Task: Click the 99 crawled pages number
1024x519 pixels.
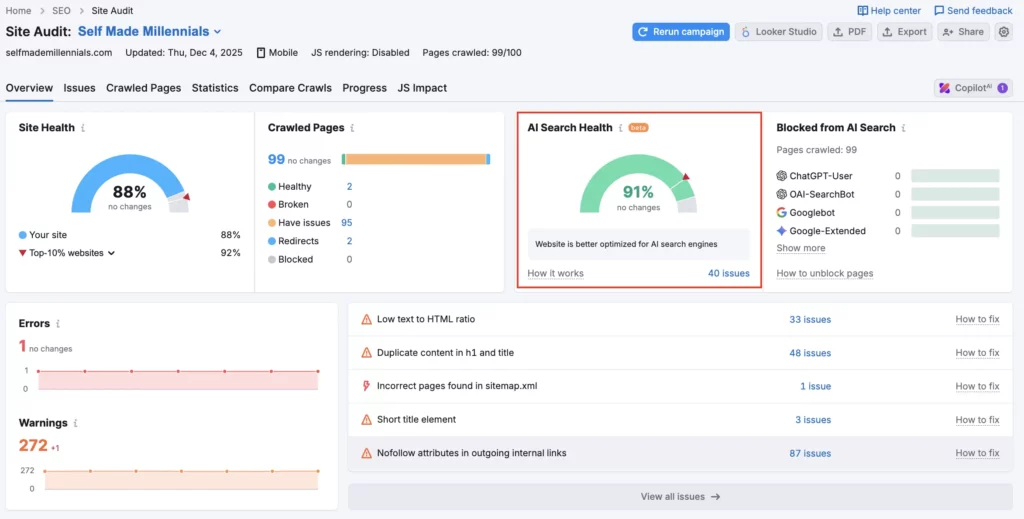Action: click(x=276, y=159)
